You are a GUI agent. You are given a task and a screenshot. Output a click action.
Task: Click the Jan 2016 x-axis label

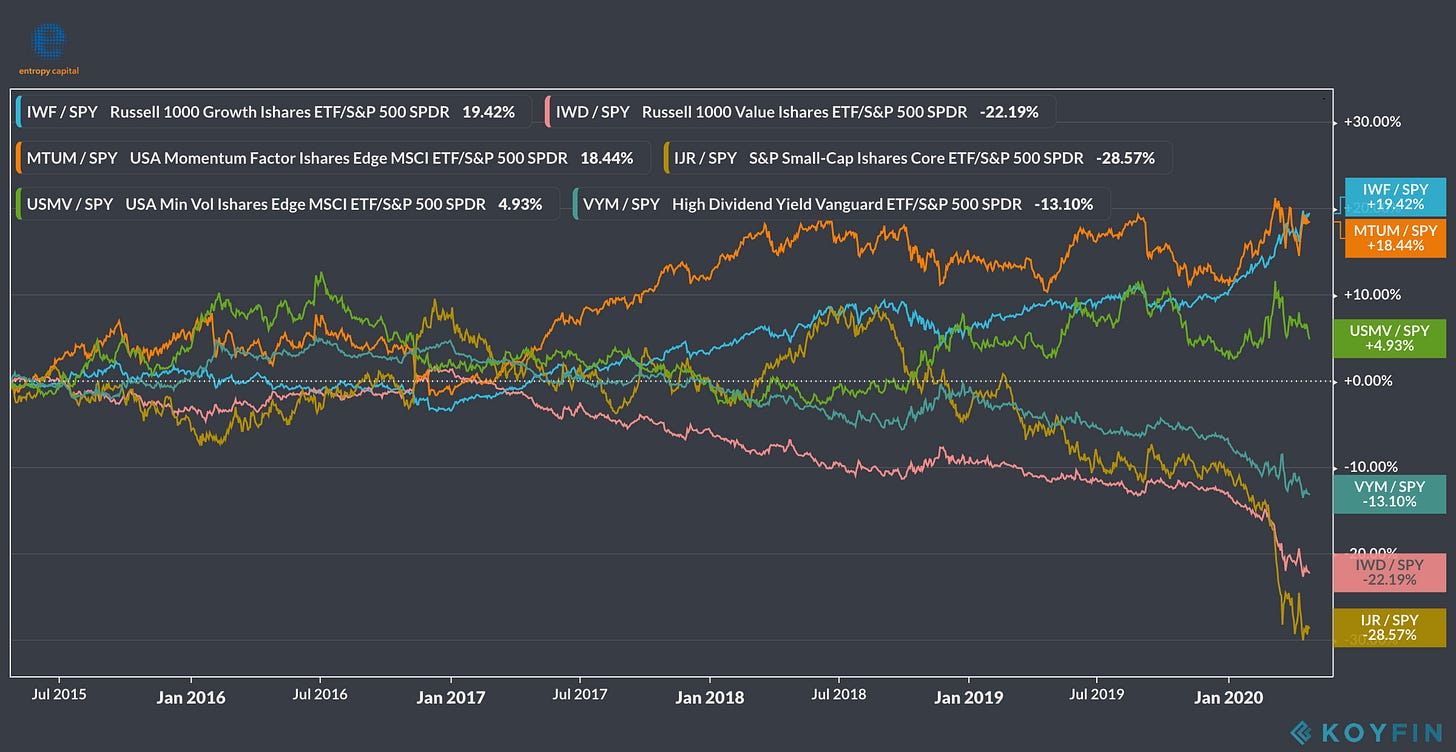pos(191,697)
